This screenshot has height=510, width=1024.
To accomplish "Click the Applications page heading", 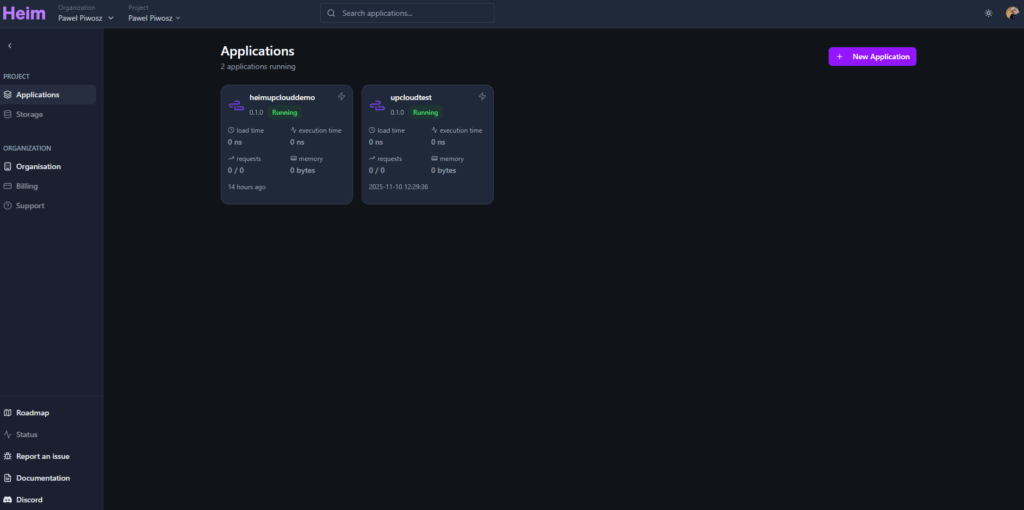I will 257,51.
